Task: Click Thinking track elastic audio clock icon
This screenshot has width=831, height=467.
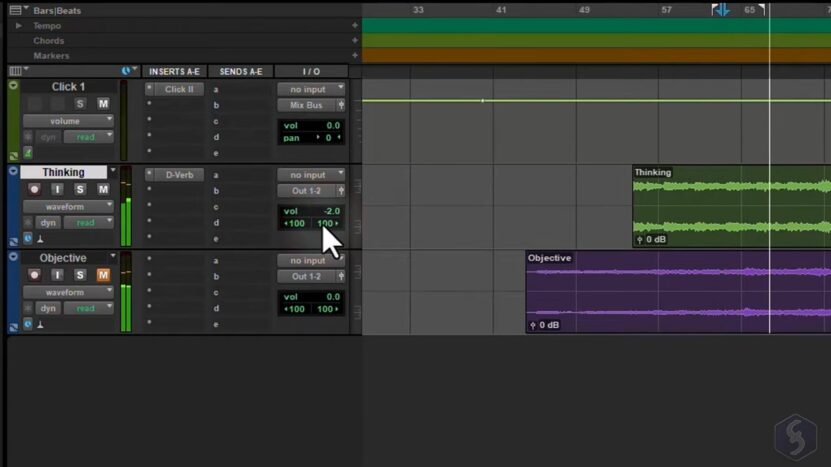Action: pyautogui.click(x=28, y=239)
